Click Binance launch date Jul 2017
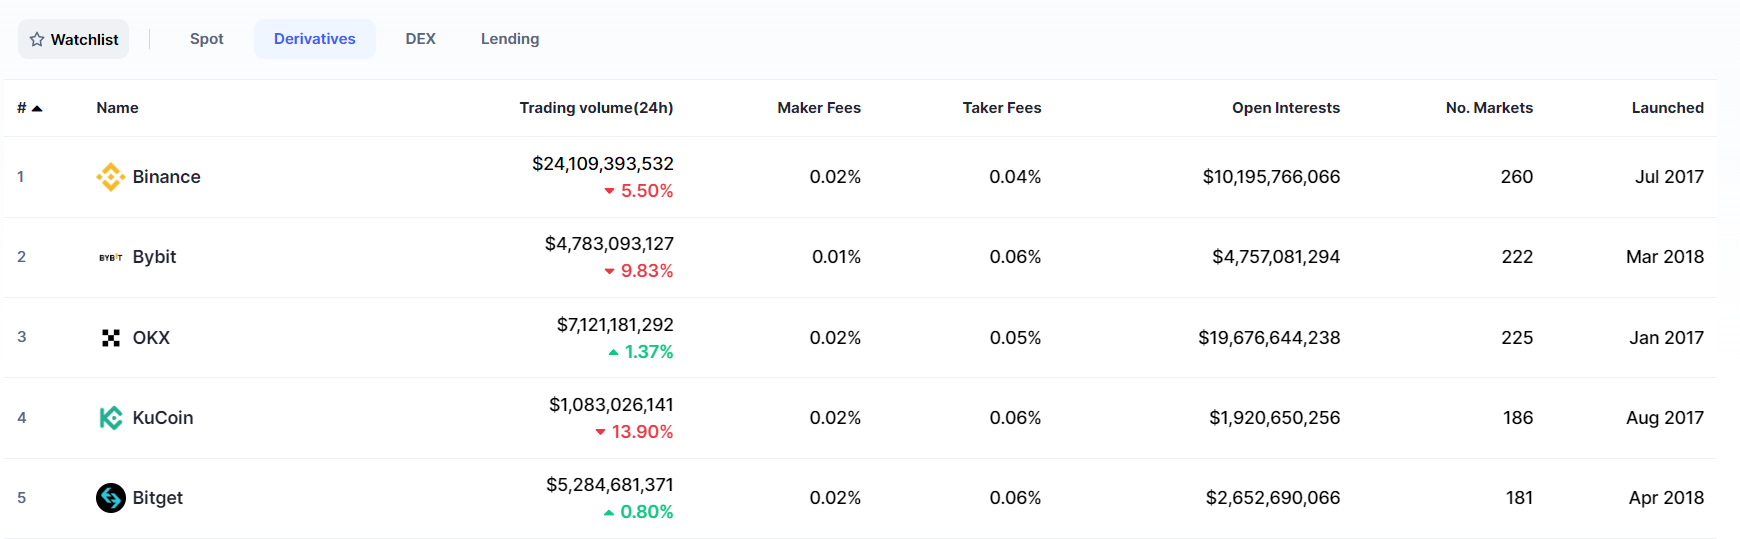The height and width of the screenshot is (539, 1740). (x=1669, y=177)
